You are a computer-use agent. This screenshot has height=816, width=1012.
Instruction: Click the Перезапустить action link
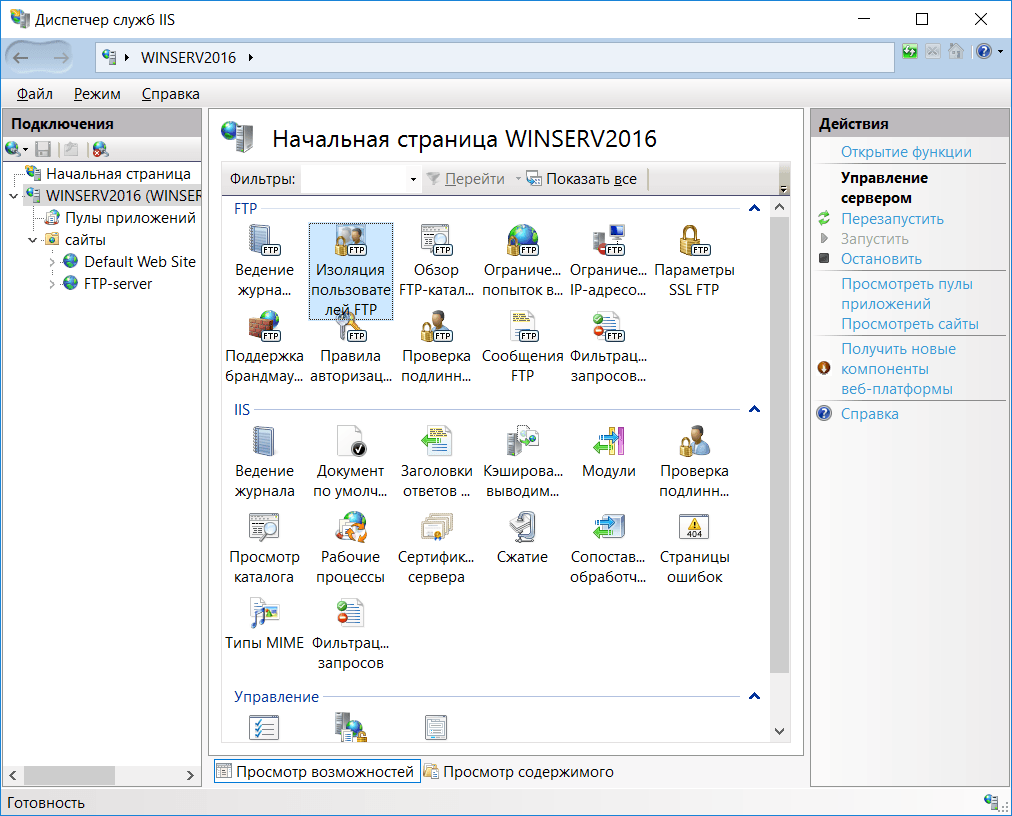click(892, 219)
